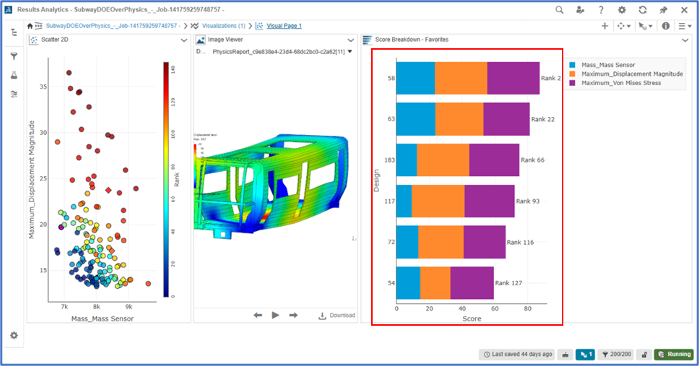The width and height of the screenshot is (700, 366).
Task: Click the Score axis label
Action: tap(472, 319)
